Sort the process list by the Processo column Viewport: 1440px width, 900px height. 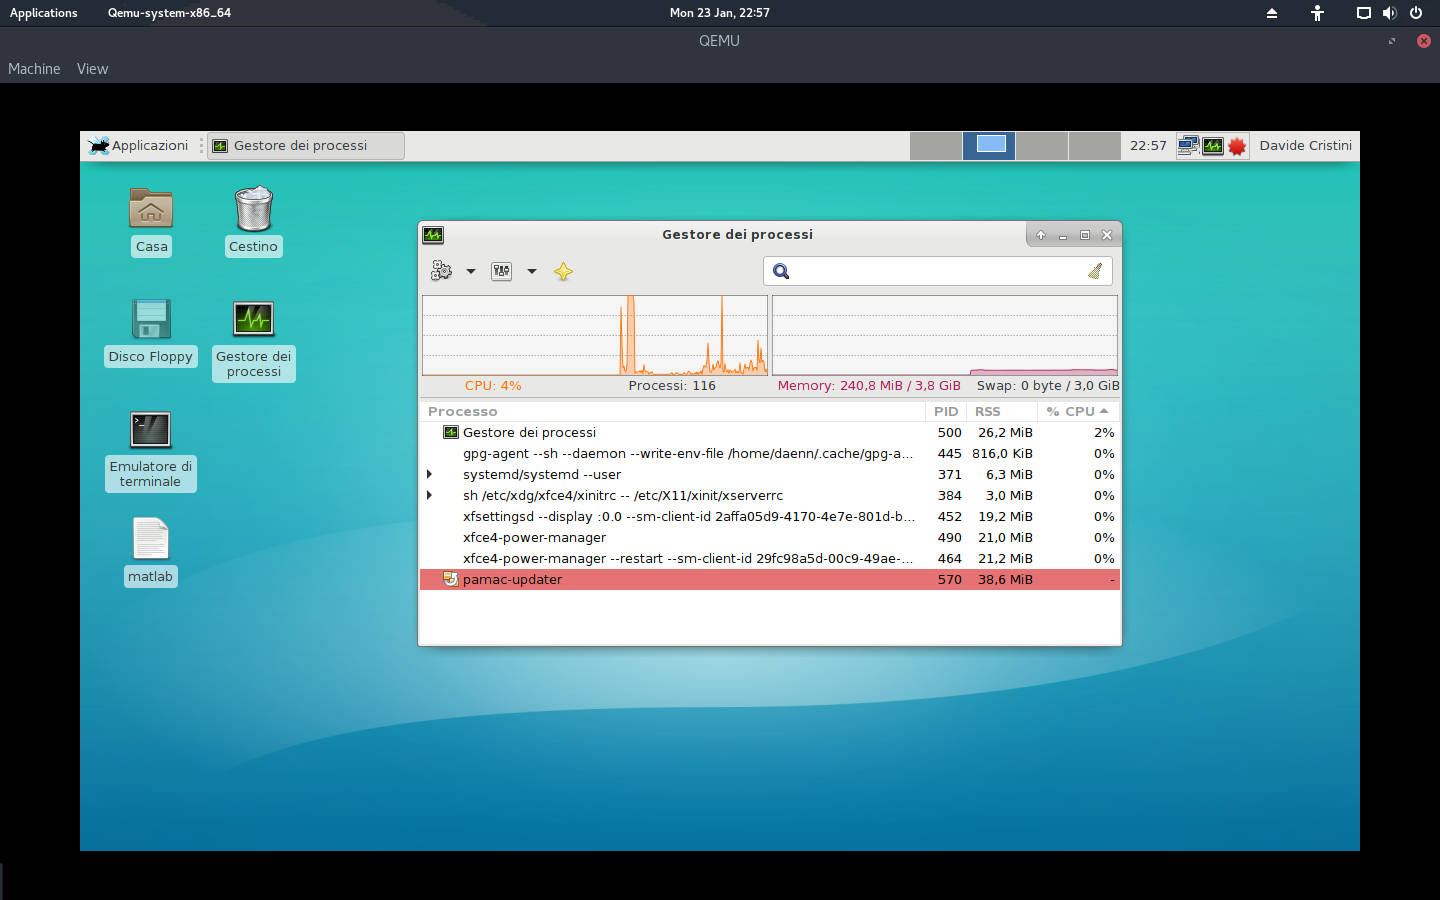(673, 411)
